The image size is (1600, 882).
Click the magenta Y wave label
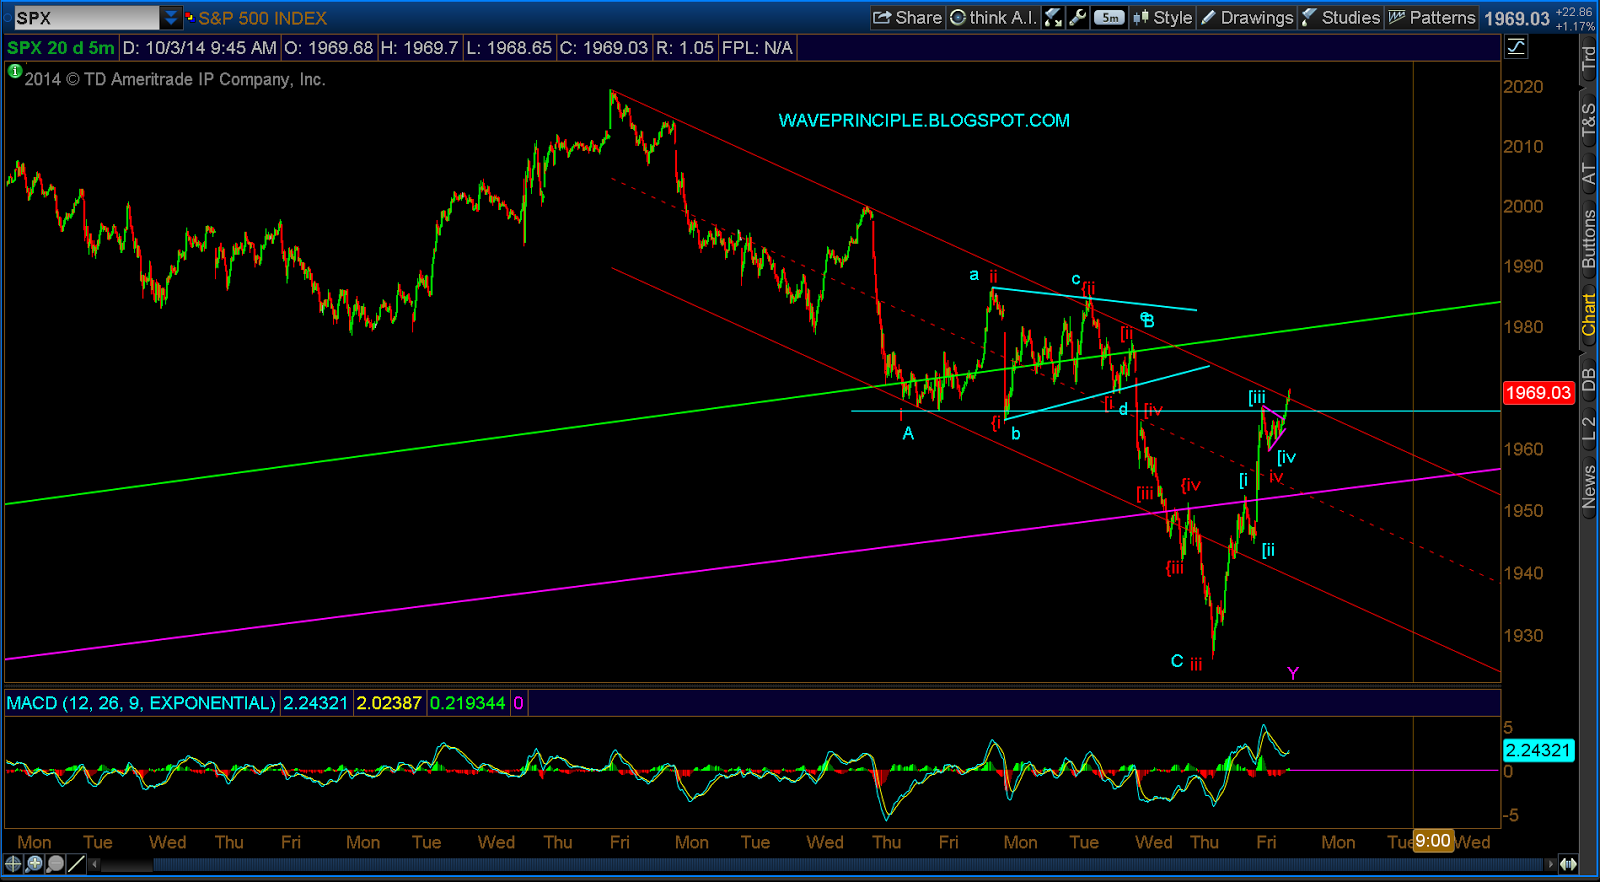(x=1293, y=673)
